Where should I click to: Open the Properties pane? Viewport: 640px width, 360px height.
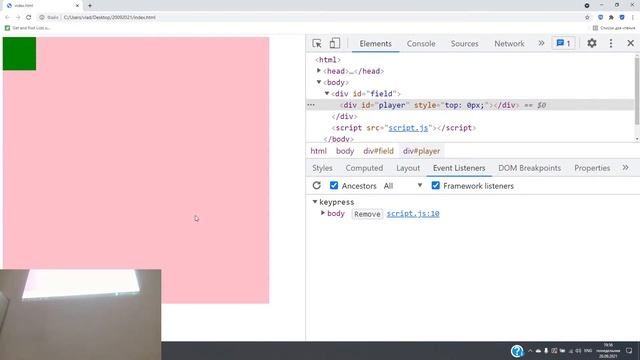pos(592,168)
